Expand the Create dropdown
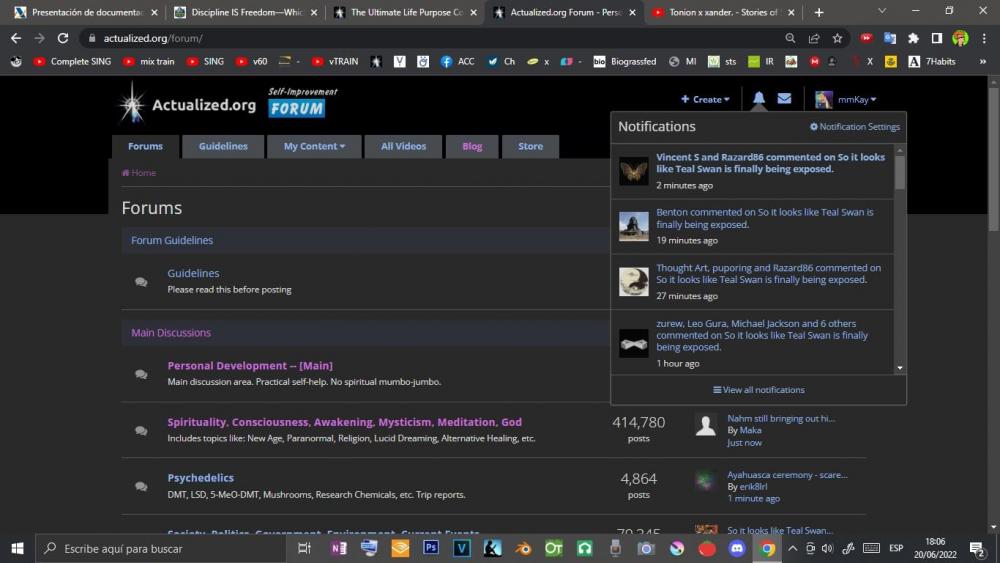This screenshot has width=1000, height=563. (705, 99)
